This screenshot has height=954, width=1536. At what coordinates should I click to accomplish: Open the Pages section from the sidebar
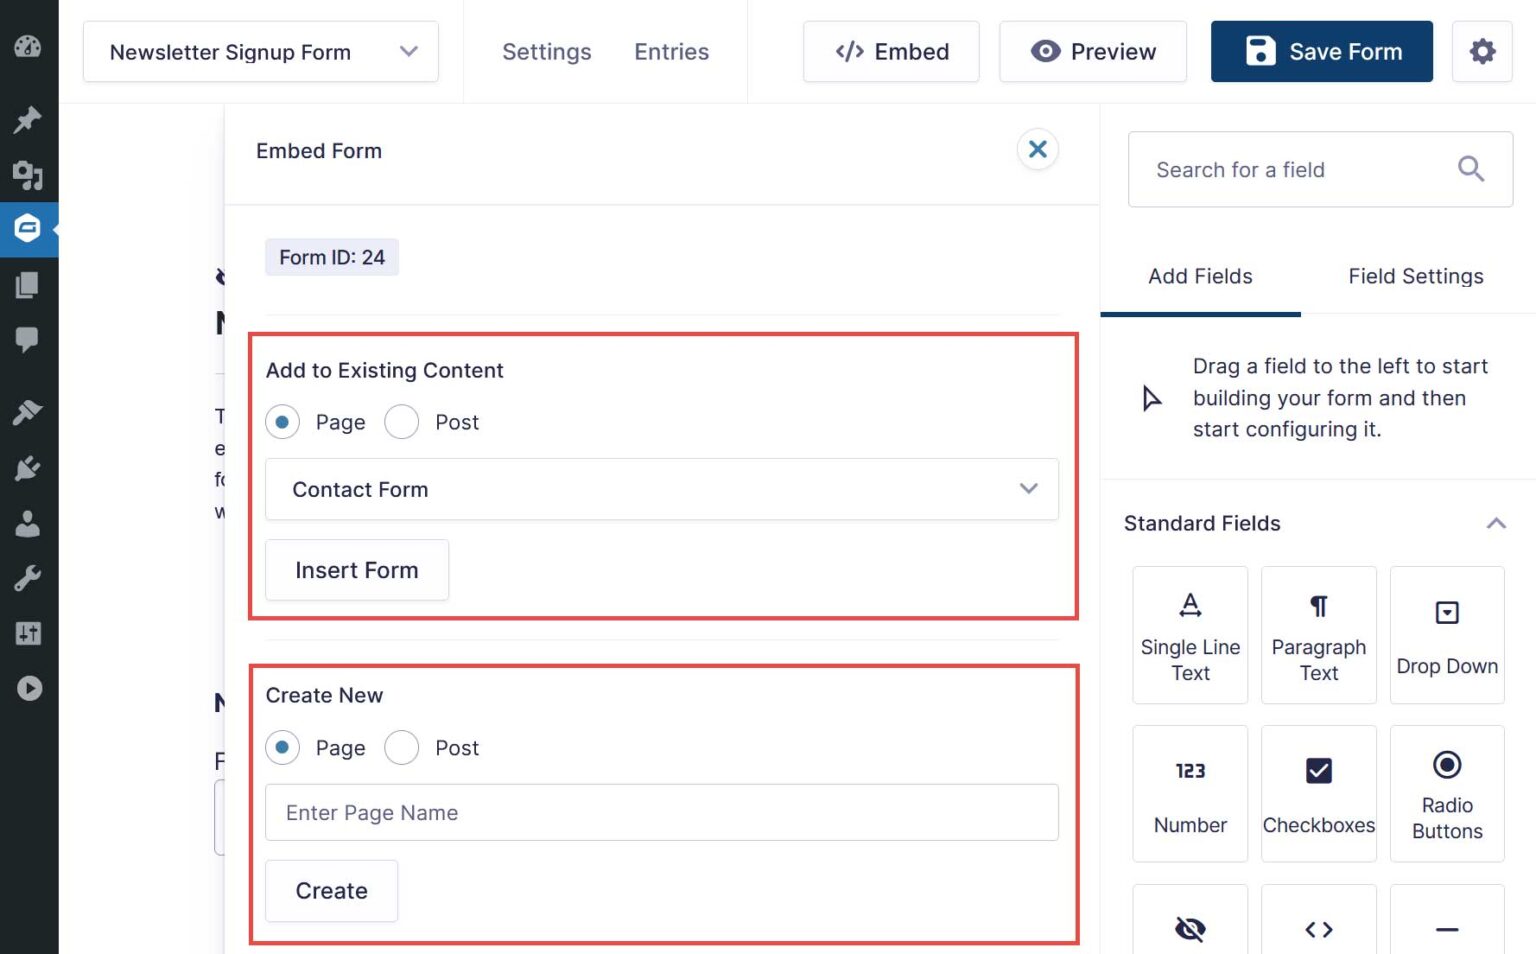28,285
